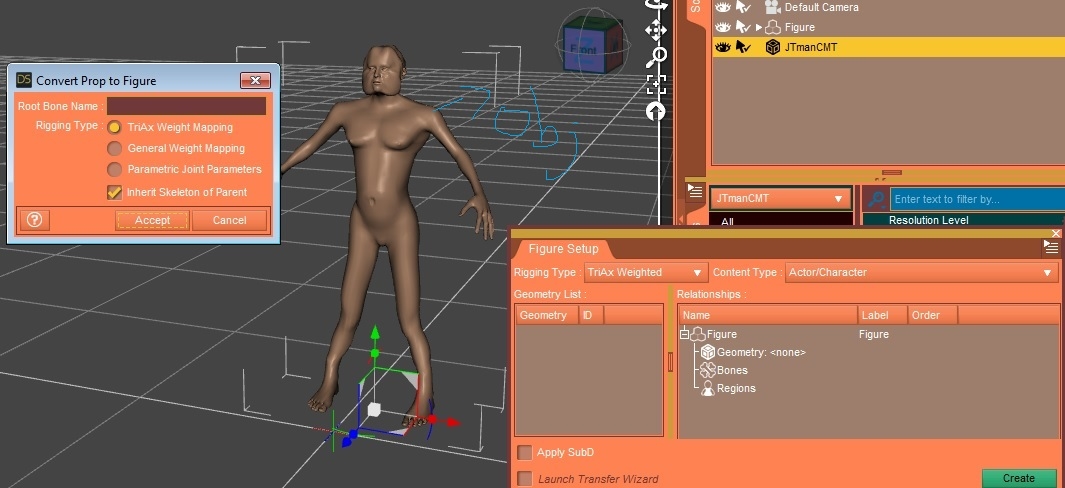The image size is (1065, 488).
Task: Hide JTmanCMT using its eye icon
Action: [722, 47]
